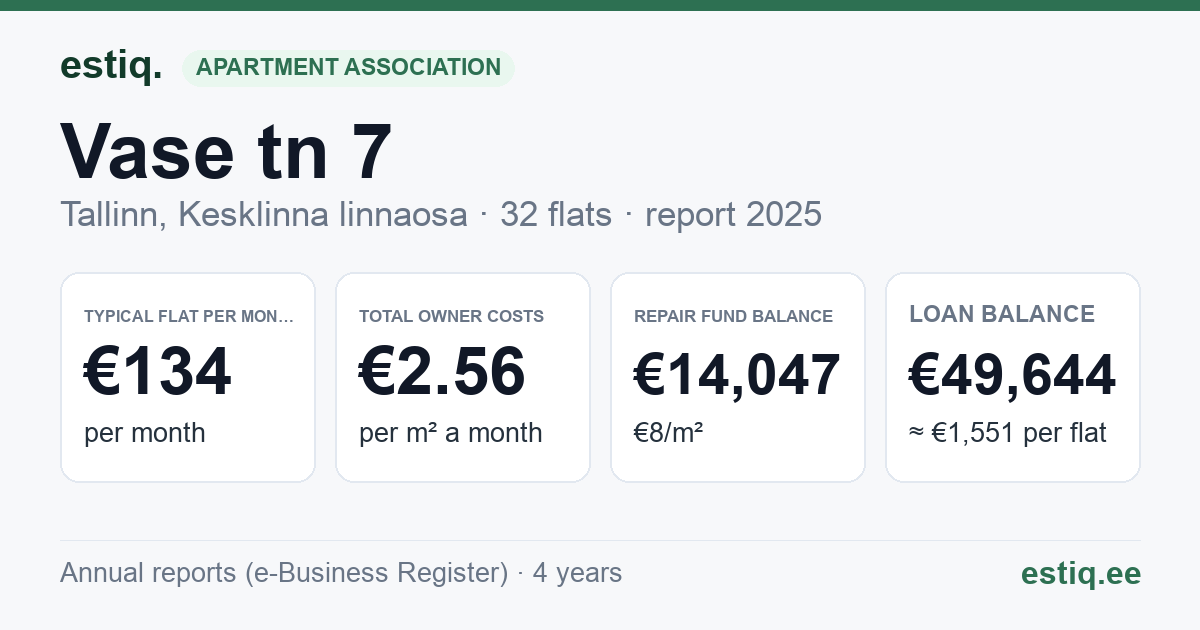
Task: Click the €14,047 value
Action: pos(737,376)
